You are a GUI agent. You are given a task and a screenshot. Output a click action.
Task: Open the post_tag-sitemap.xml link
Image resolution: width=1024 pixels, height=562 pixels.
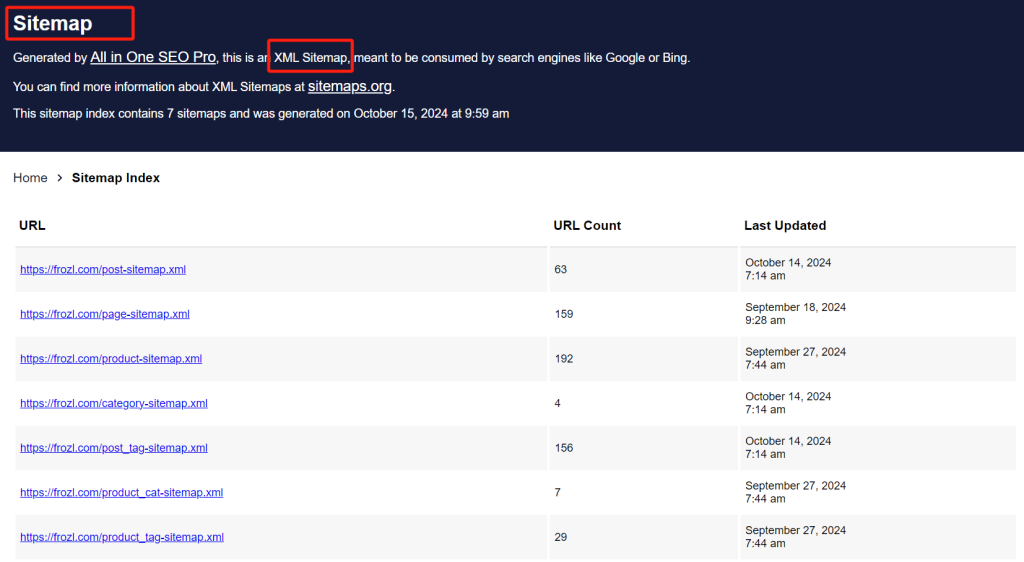(x=114, y=448)
